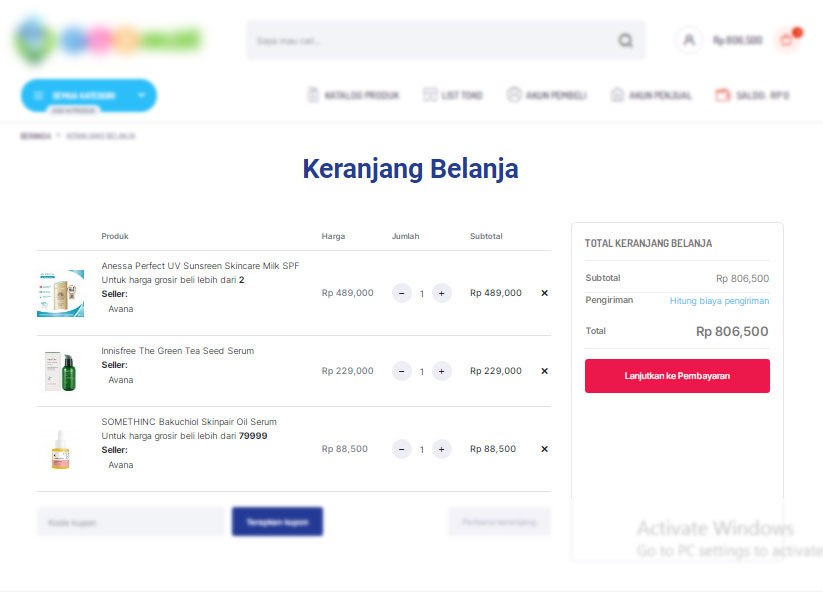Decrease quantity of SOMETHINC Bakuchiol serum
The height and width of the screenshot is (592, 823).
click(402, 449)
